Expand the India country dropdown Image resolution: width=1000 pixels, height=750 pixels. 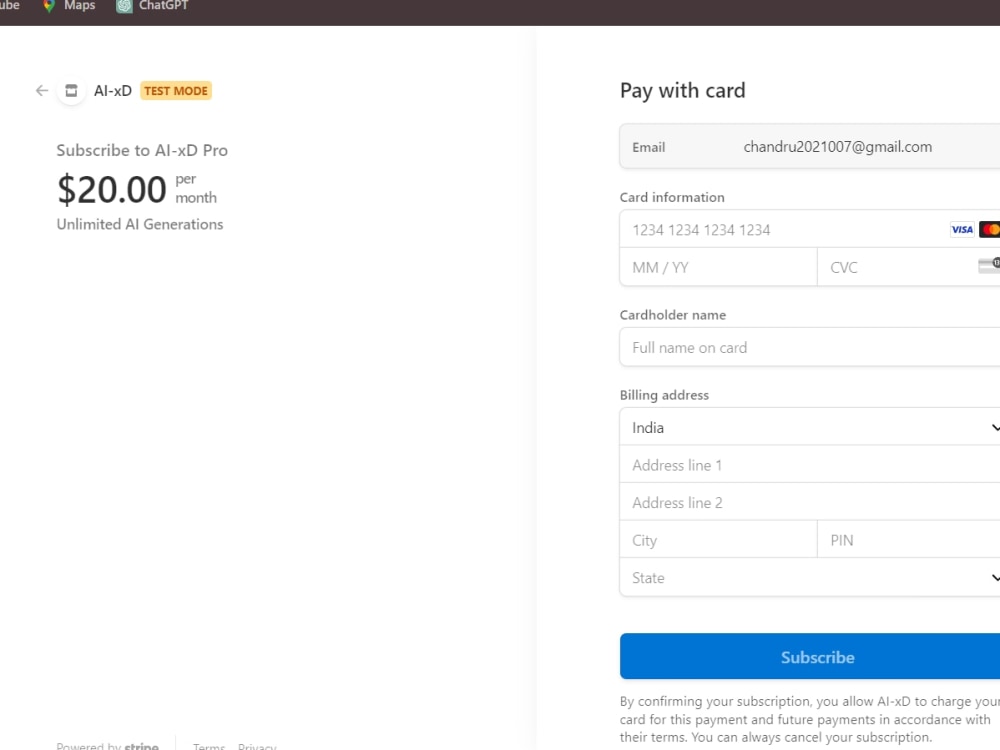[810, 427]
